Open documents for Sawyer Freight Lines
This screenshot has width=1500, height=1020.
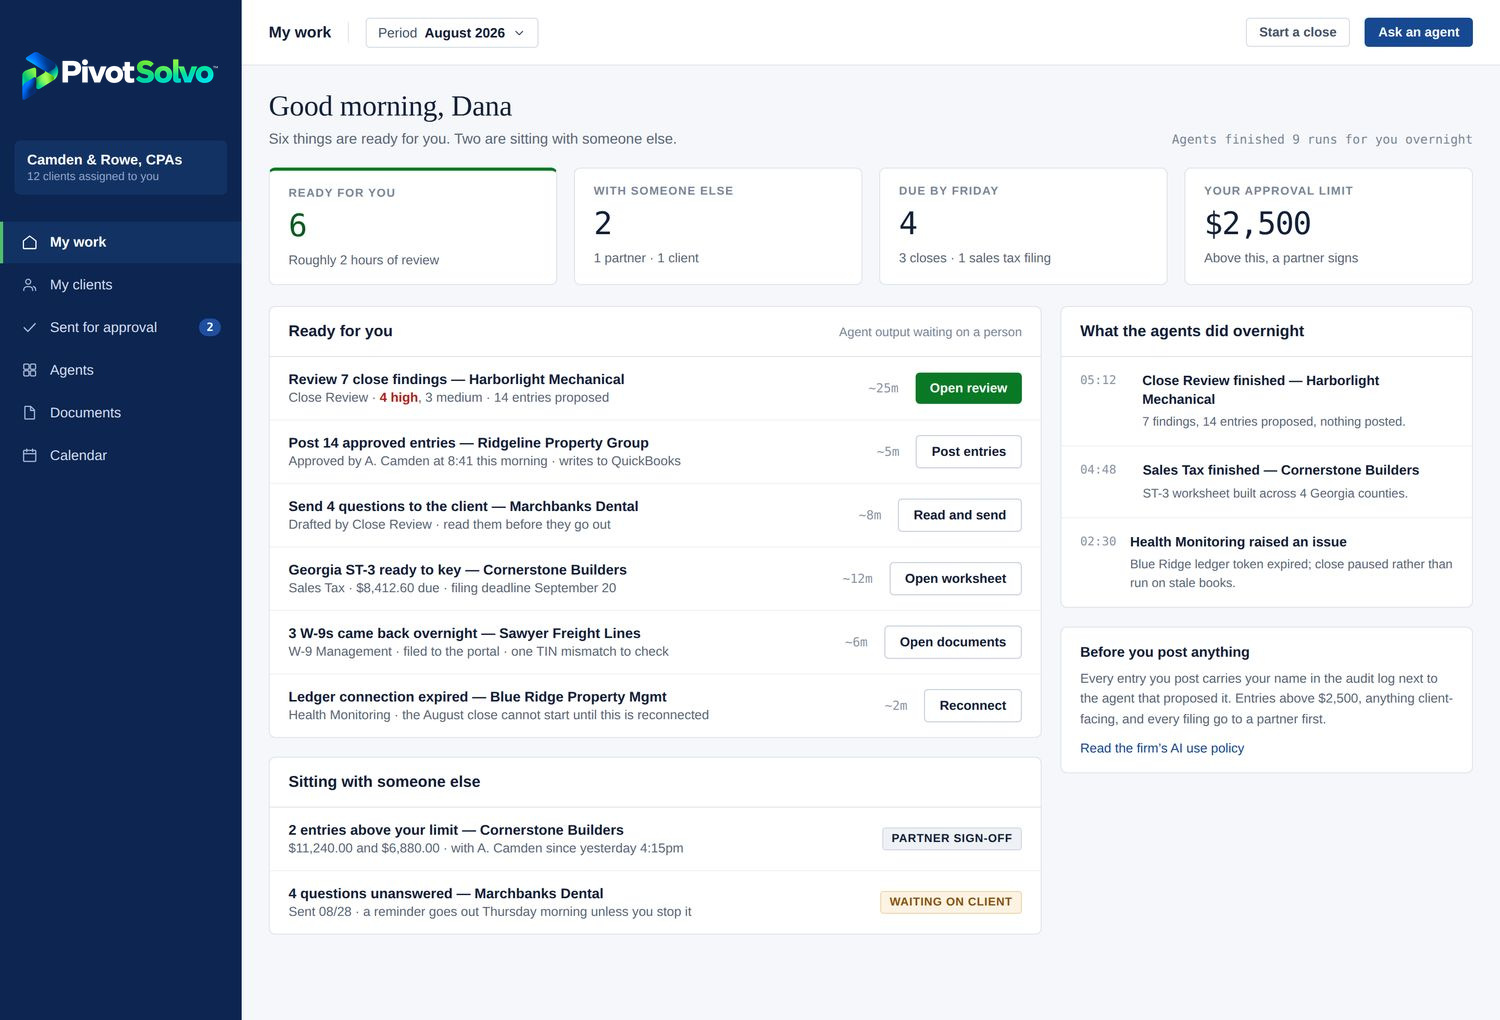point(953,642)
